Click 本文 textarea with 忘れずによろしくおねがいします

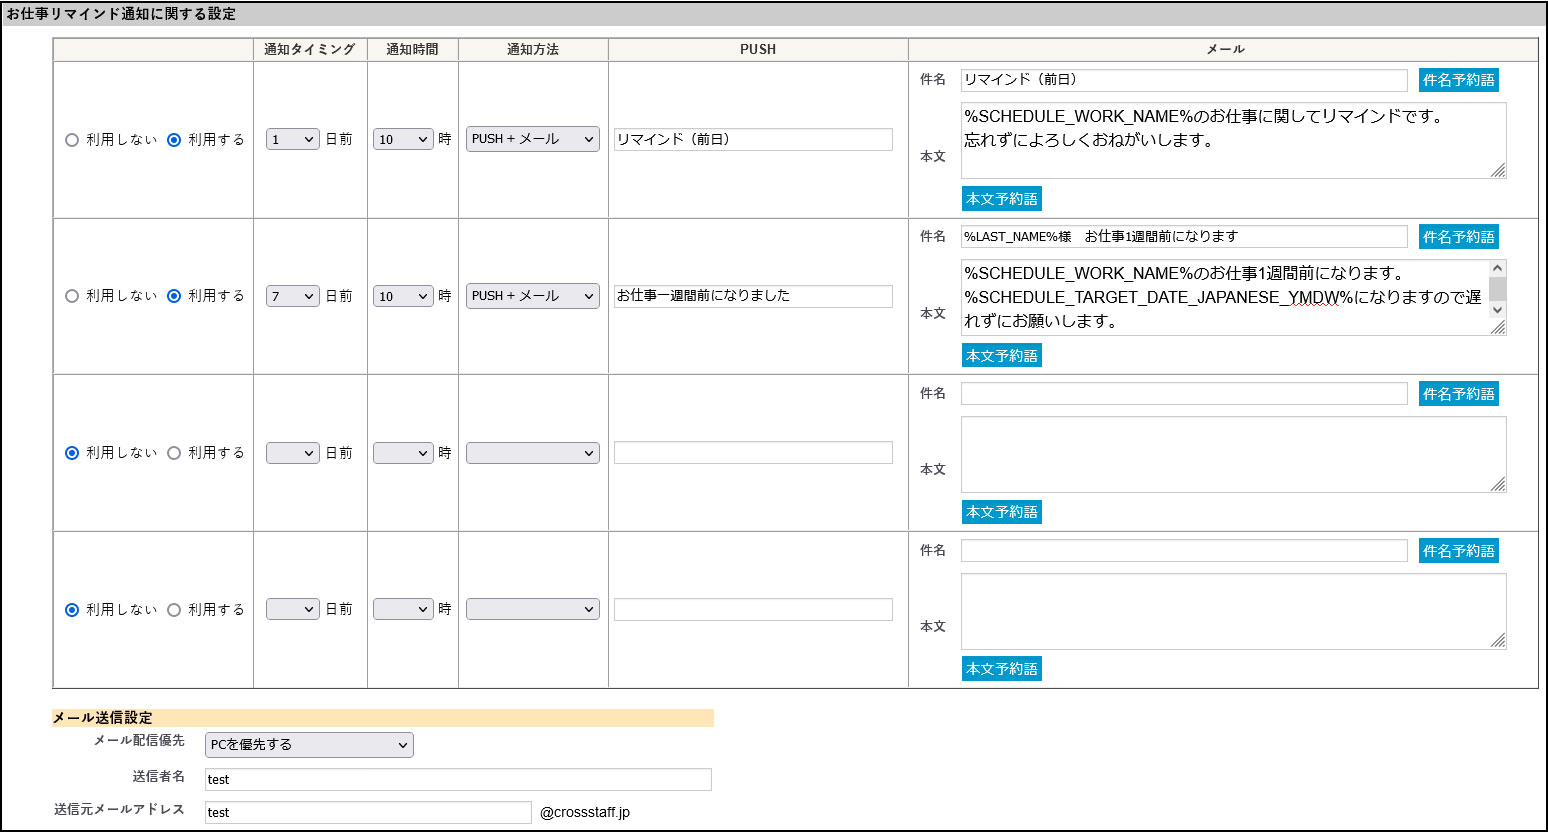pos(1234,141)
